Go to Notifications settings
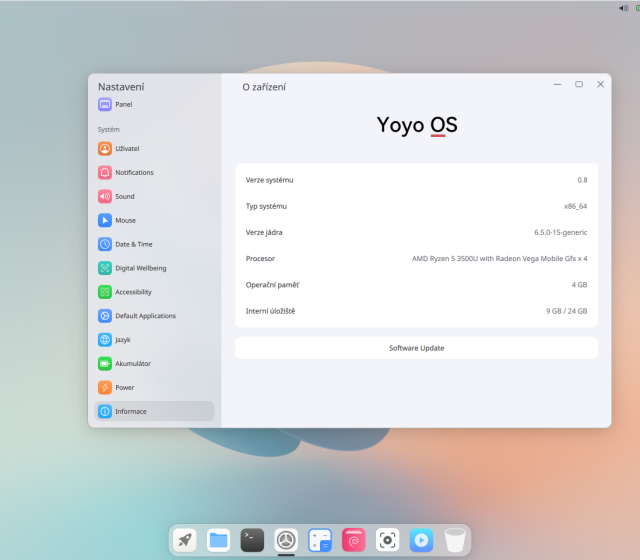Viewport: 640px width, 560px height. pos(134,172)
